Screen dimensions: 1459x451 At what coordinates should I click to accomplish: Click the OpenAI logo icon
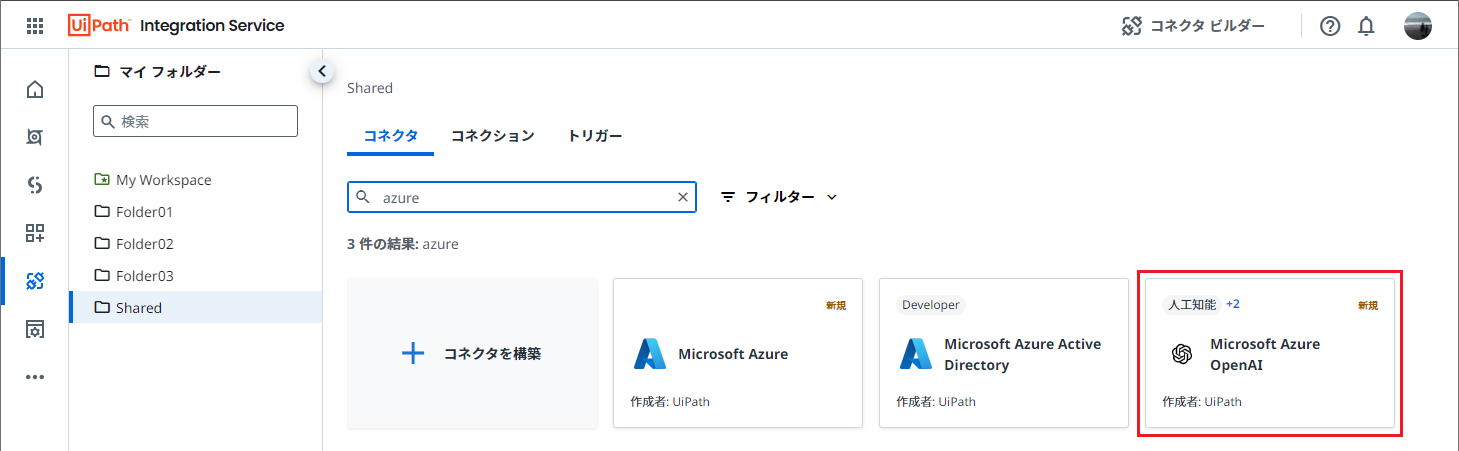pos(1181,354)
